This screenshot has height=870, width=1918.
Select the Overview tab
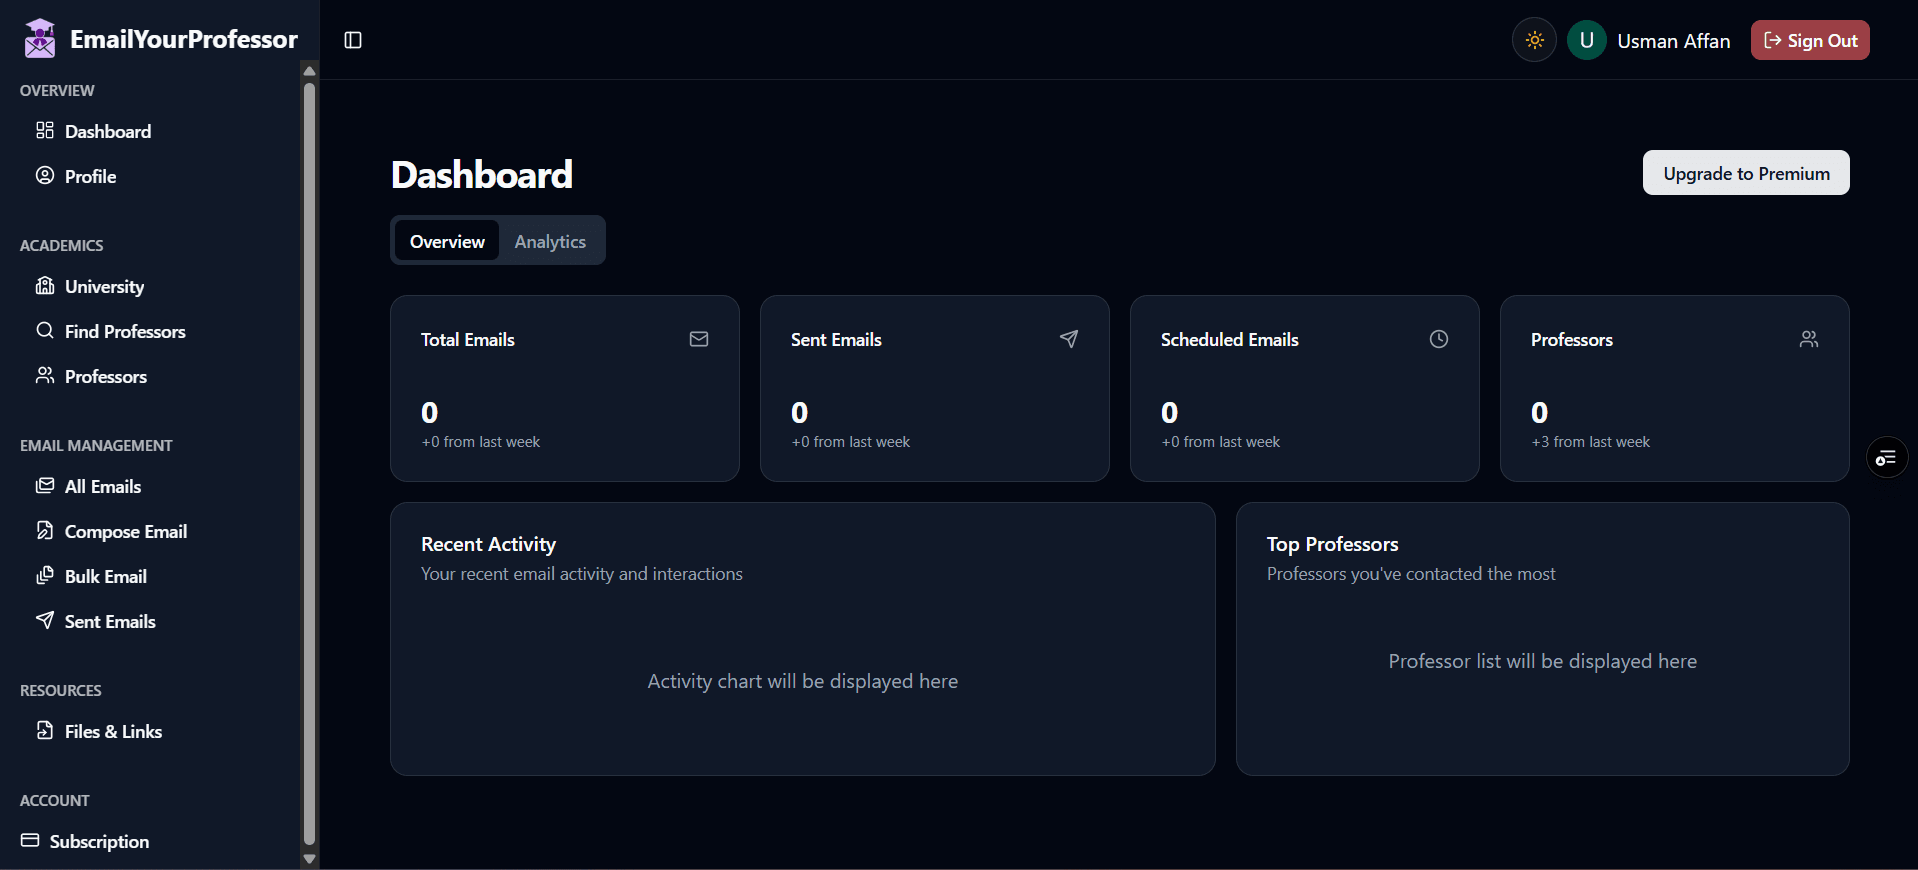pyautogui.click(x=447, y=242)
